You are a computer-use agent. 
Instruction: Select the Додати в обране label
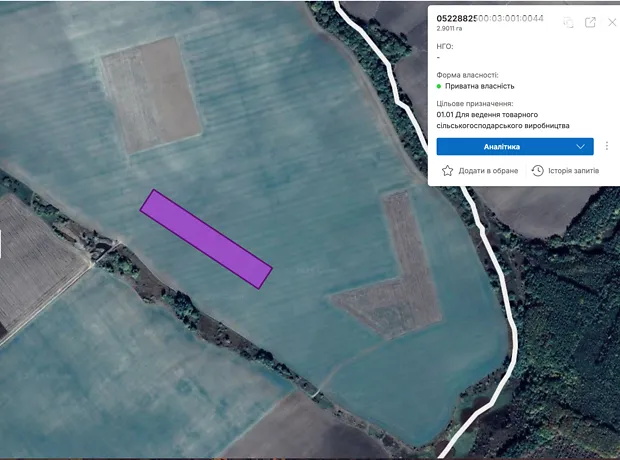click(488, 171)
